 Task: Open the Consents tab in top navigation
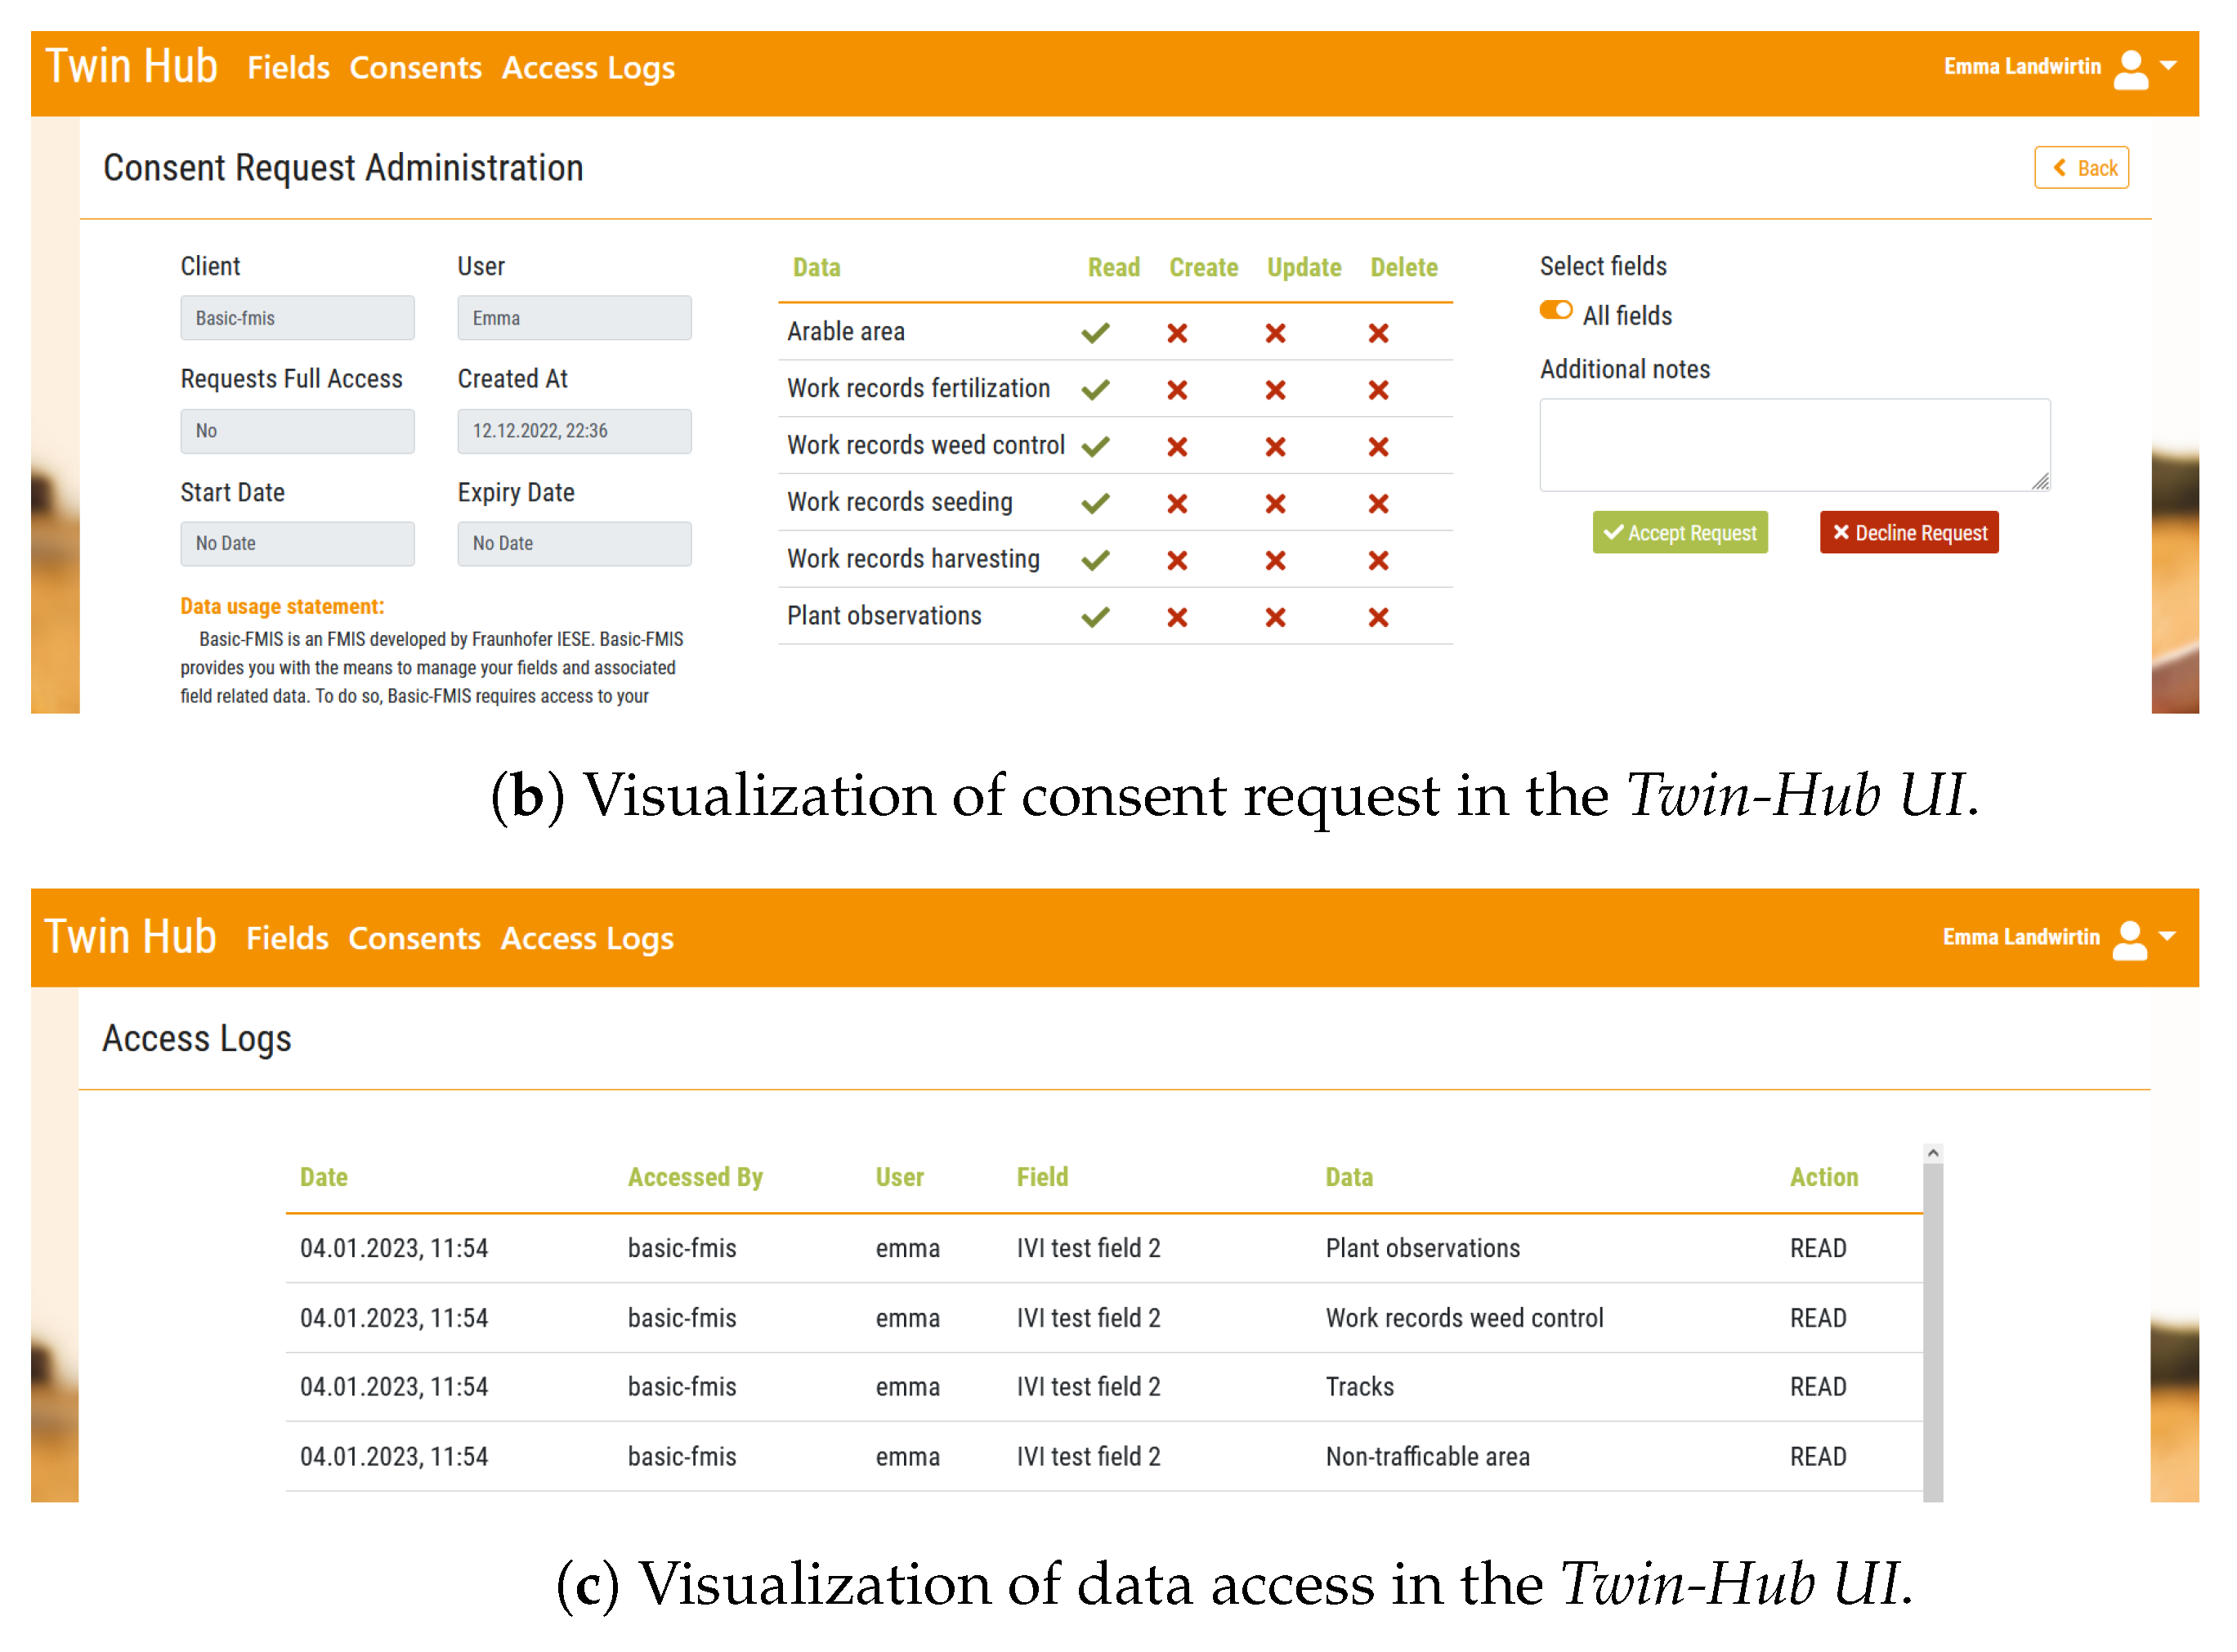(415, 68)
